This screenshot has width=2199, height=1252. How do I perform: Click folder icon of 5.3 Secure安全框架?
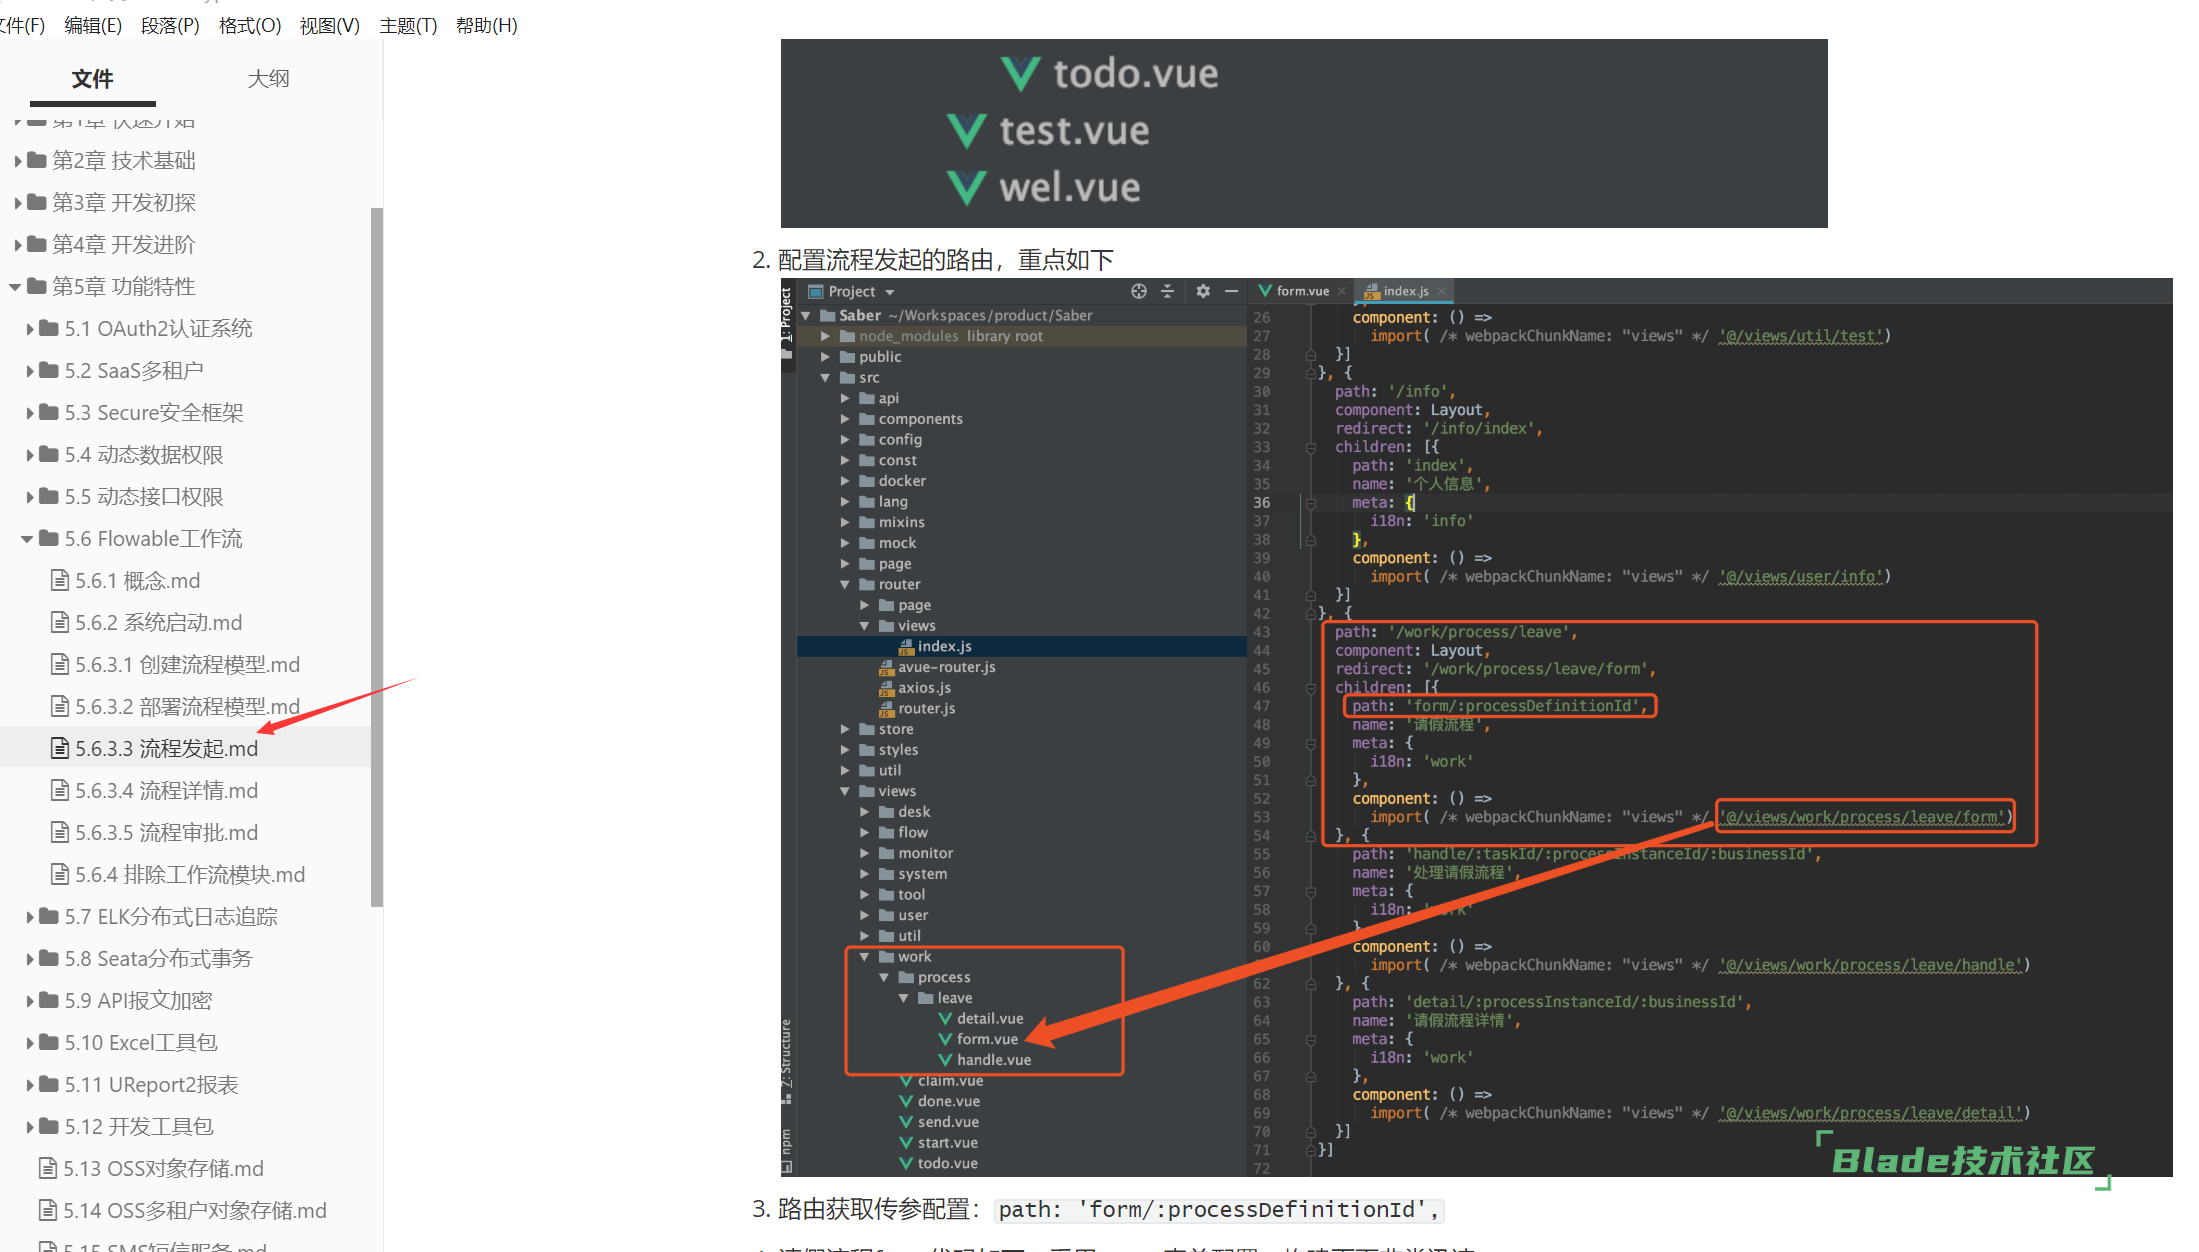(49, 412)
